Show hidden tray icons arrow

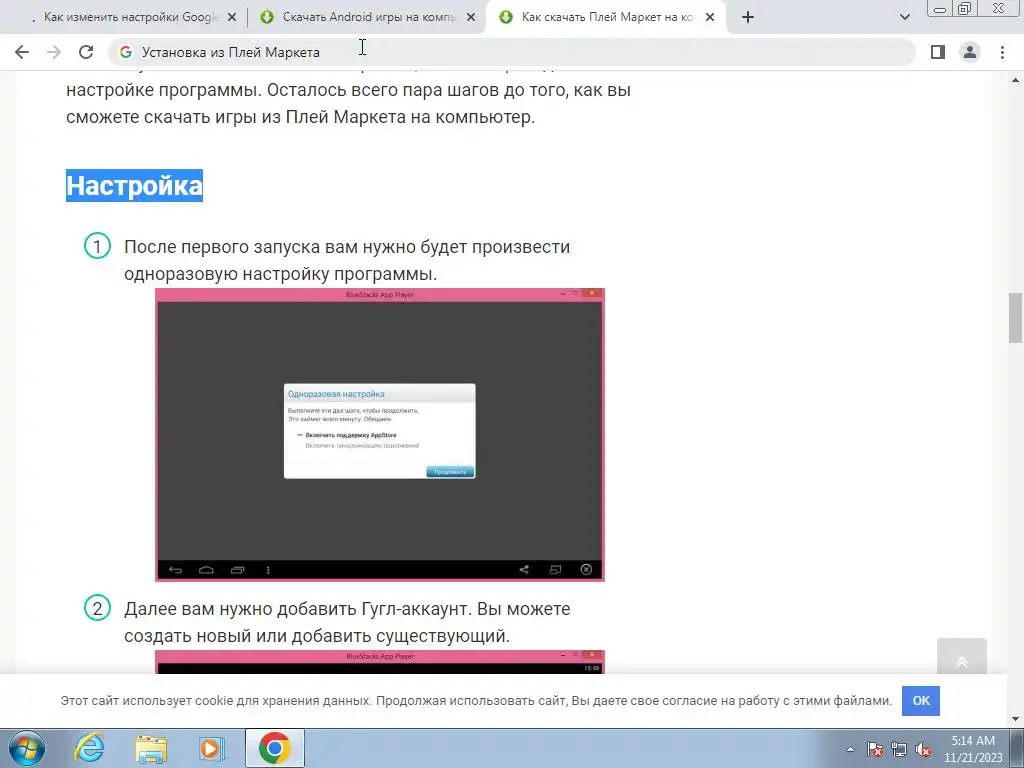(850, 749)
